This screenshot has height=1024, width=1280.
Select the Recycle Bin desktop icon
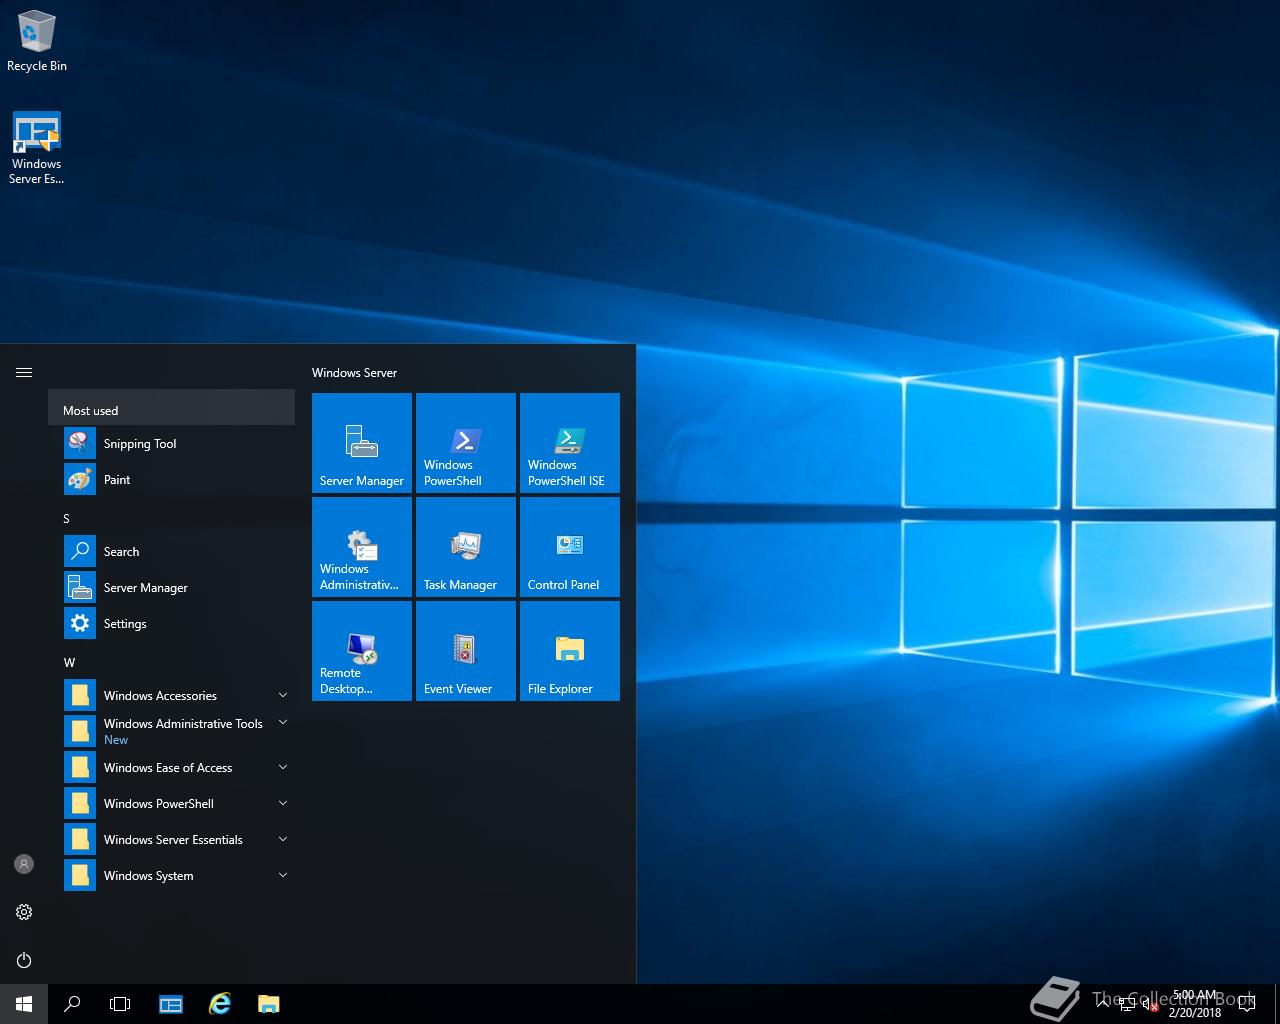(37, 40)
